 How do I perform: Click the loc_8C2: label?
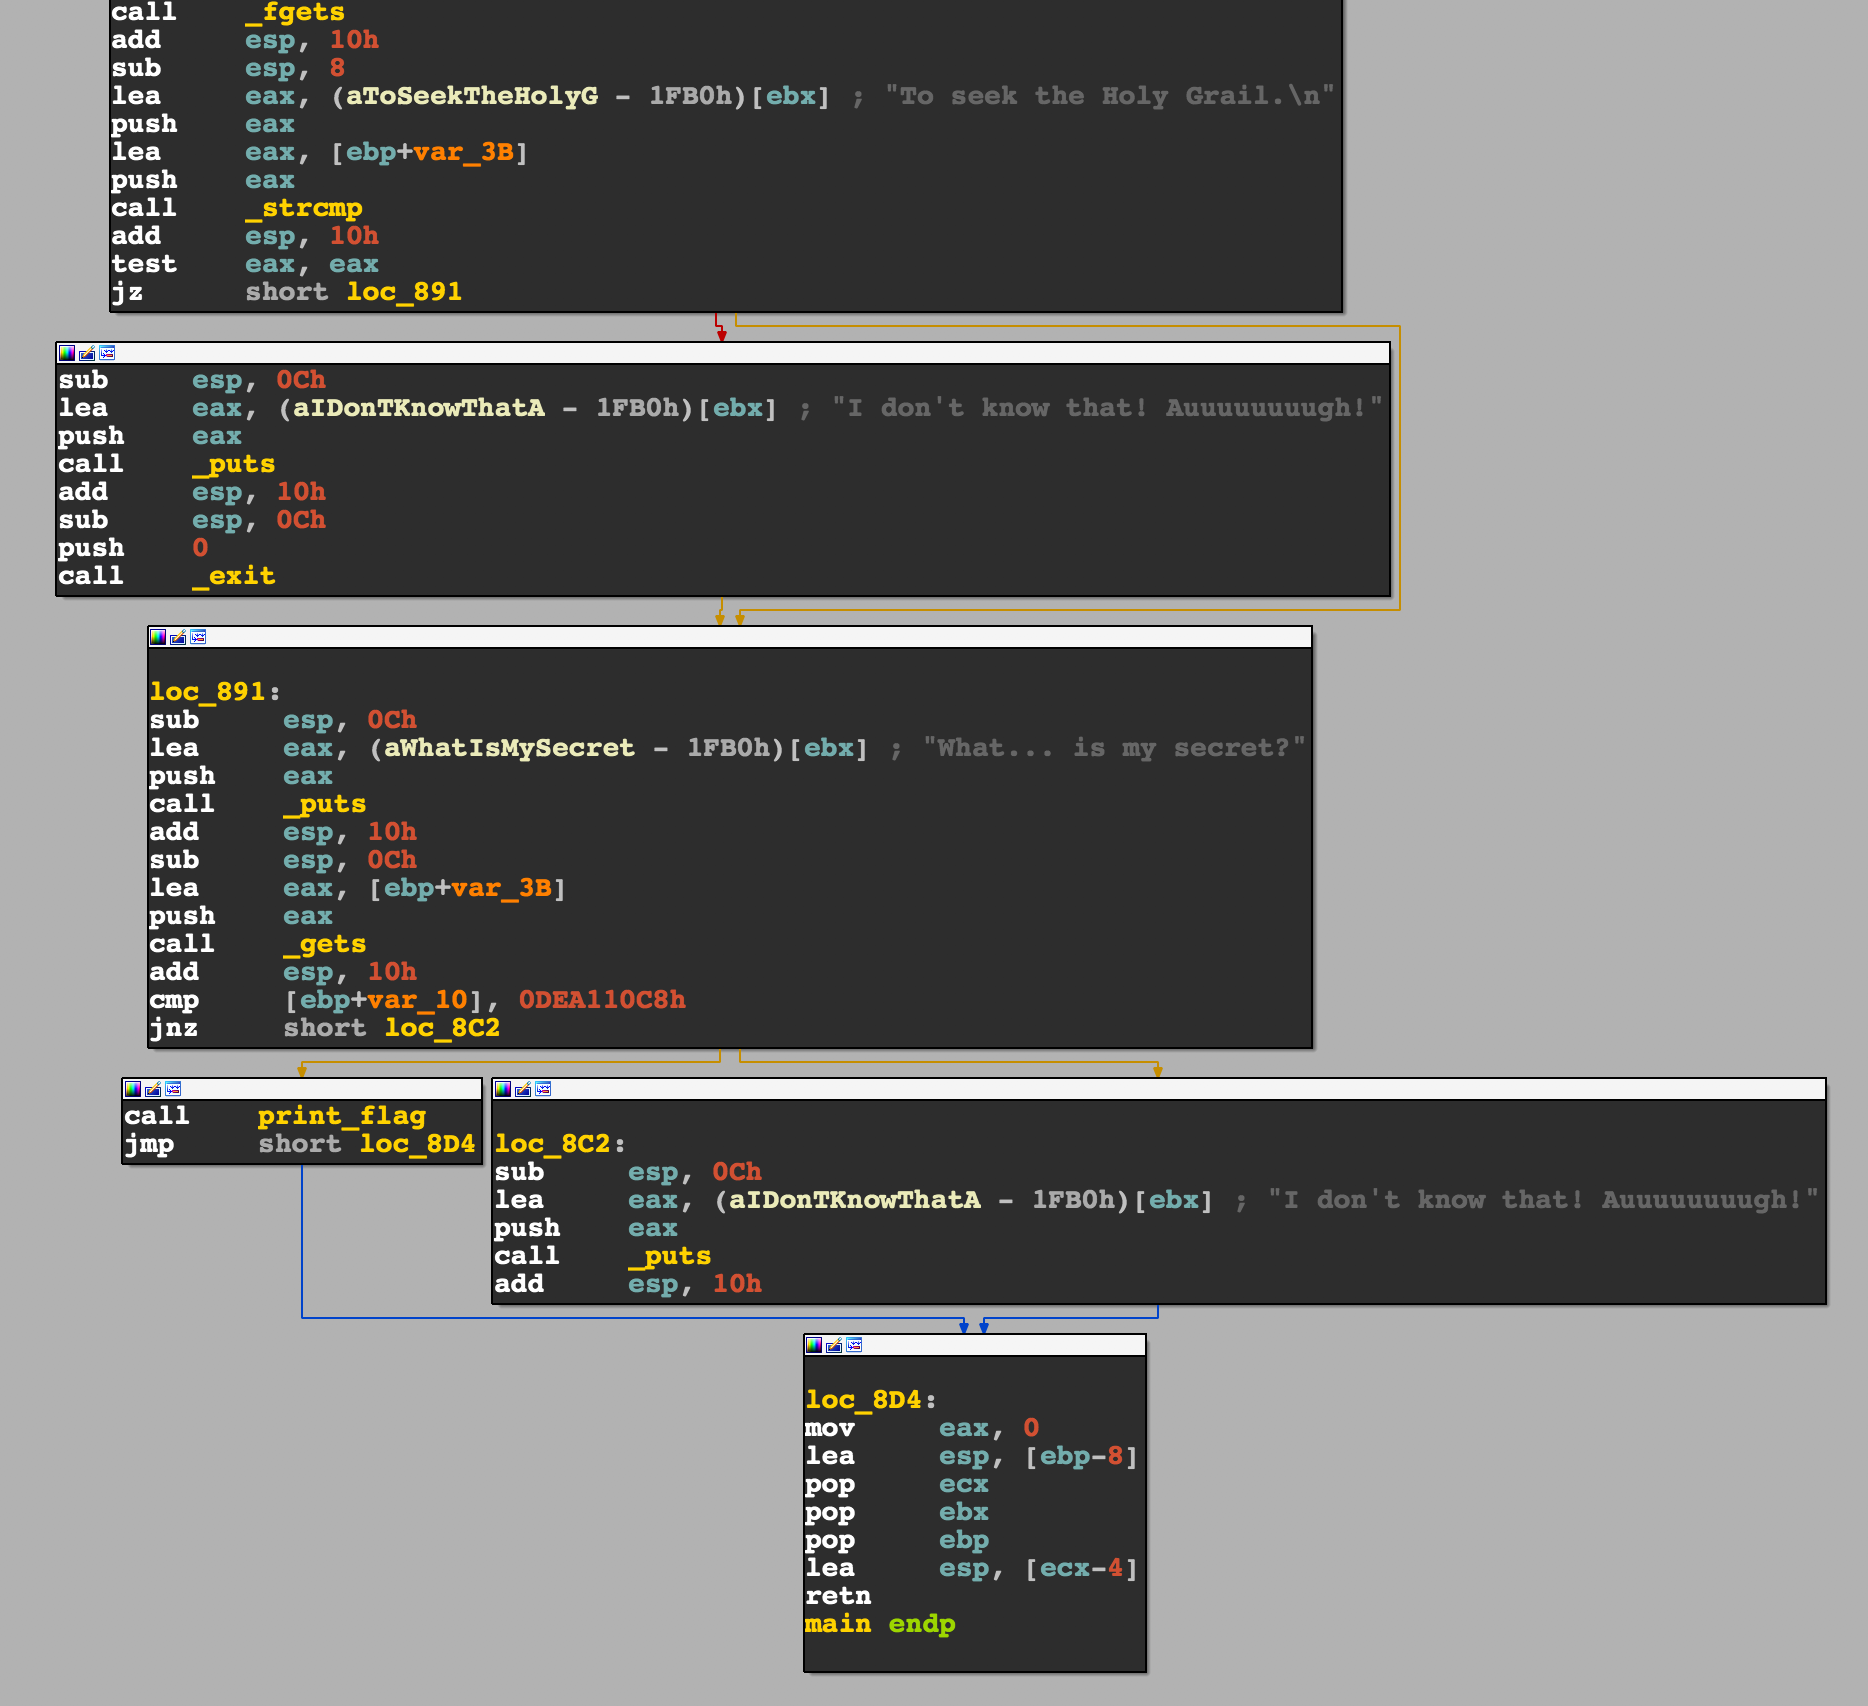point(560,1144)
